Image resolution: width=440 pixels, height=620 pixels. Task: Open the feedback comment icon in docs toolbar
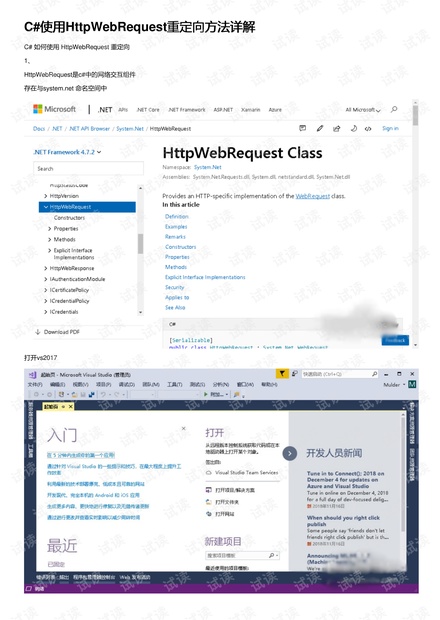tap(303, 128)
